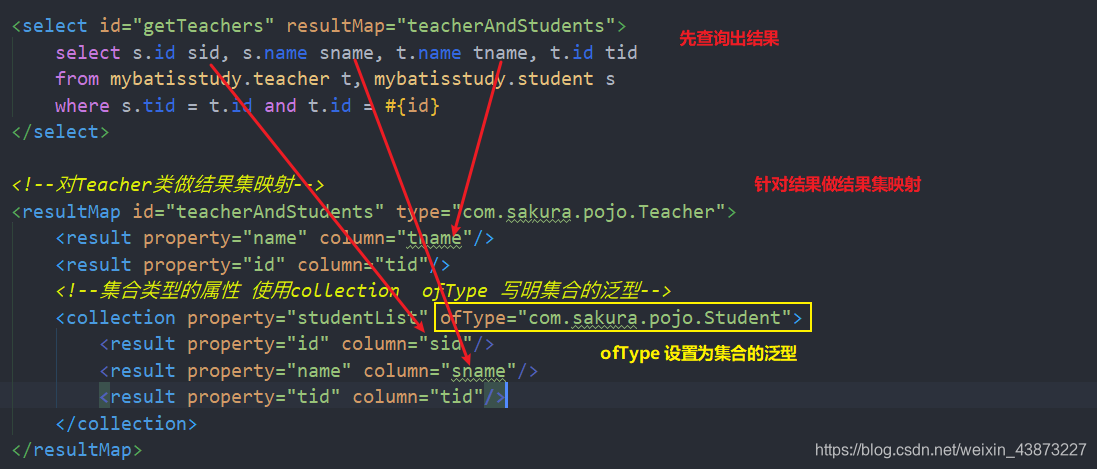Image resolution: width=1097 pixels, height=469 pixels.
Task: Open the blog.csdn.net watermark link
Action: click(951, 449)
